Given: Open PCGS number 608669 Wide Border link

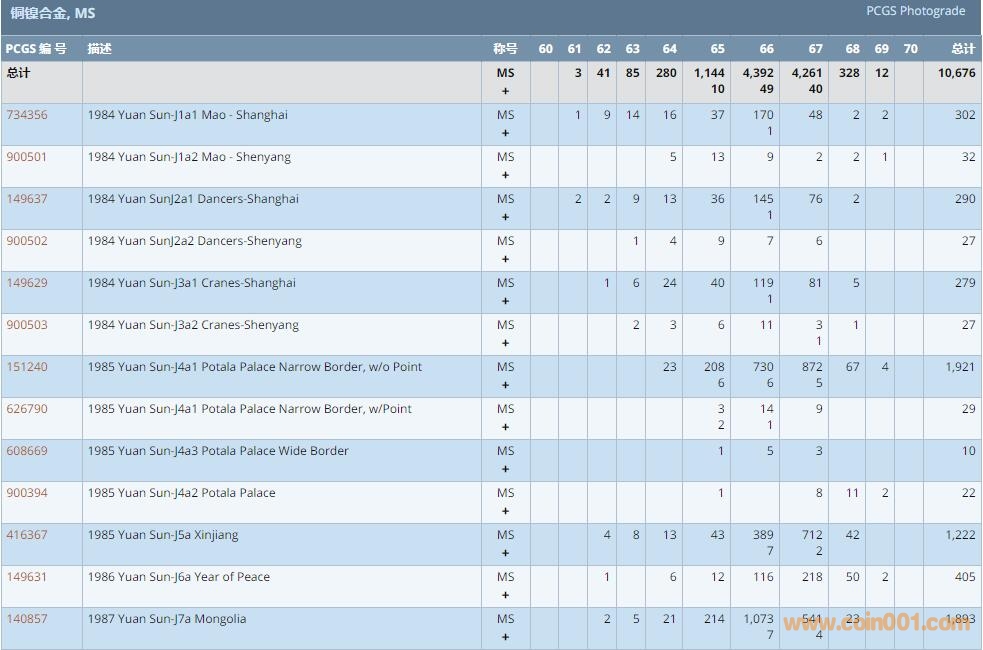Looking at the screenshot, I should [x=27, y=451].
